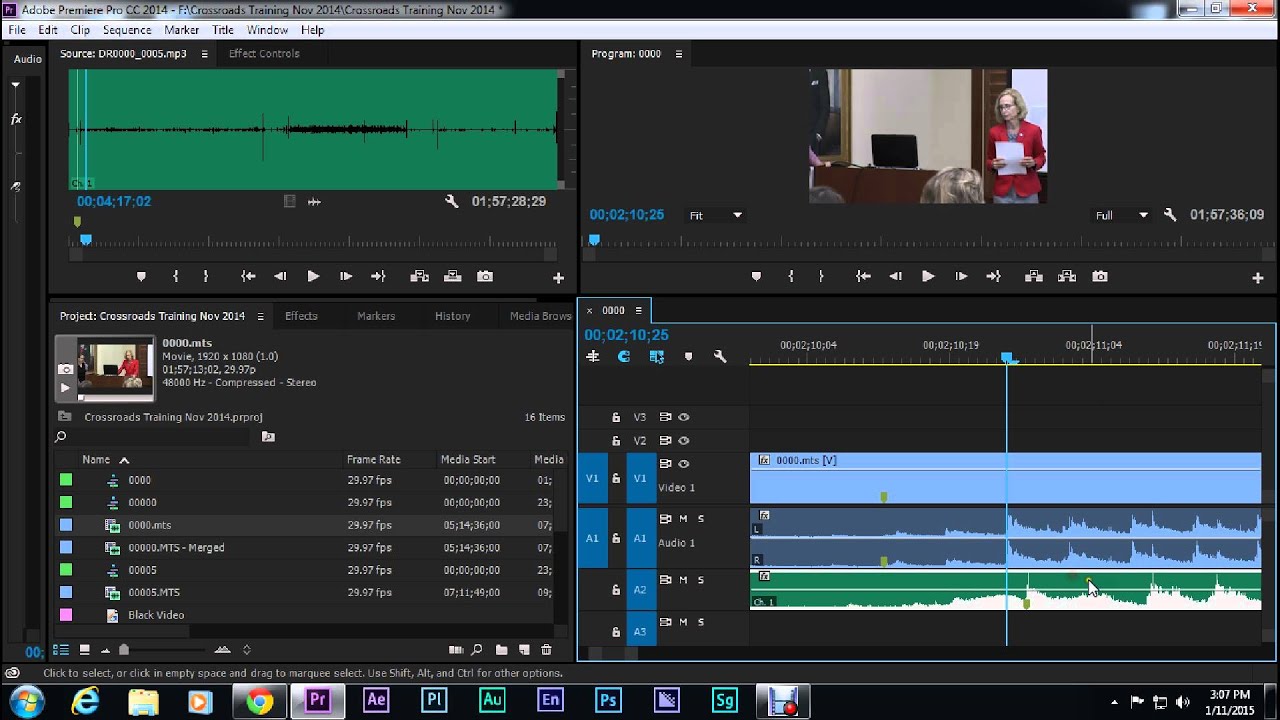Click the Media Start column header
The width and height of the screenshot is (1280, 720).
tap(468, 460)
